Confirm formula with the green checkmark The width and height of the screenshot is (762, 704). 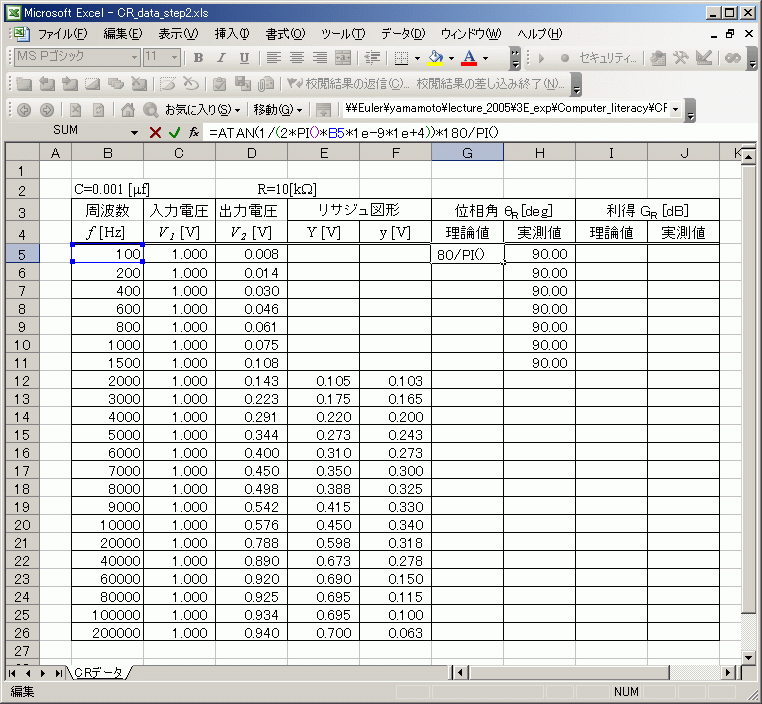[174, 132]
